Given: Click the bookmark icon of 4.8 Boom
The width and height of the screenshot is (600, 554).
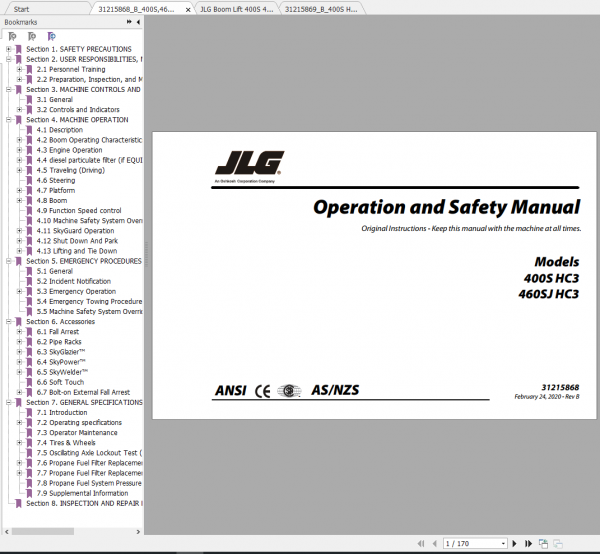Looking at the screenshot, I should pyautogui.click(x=29, y=201).
